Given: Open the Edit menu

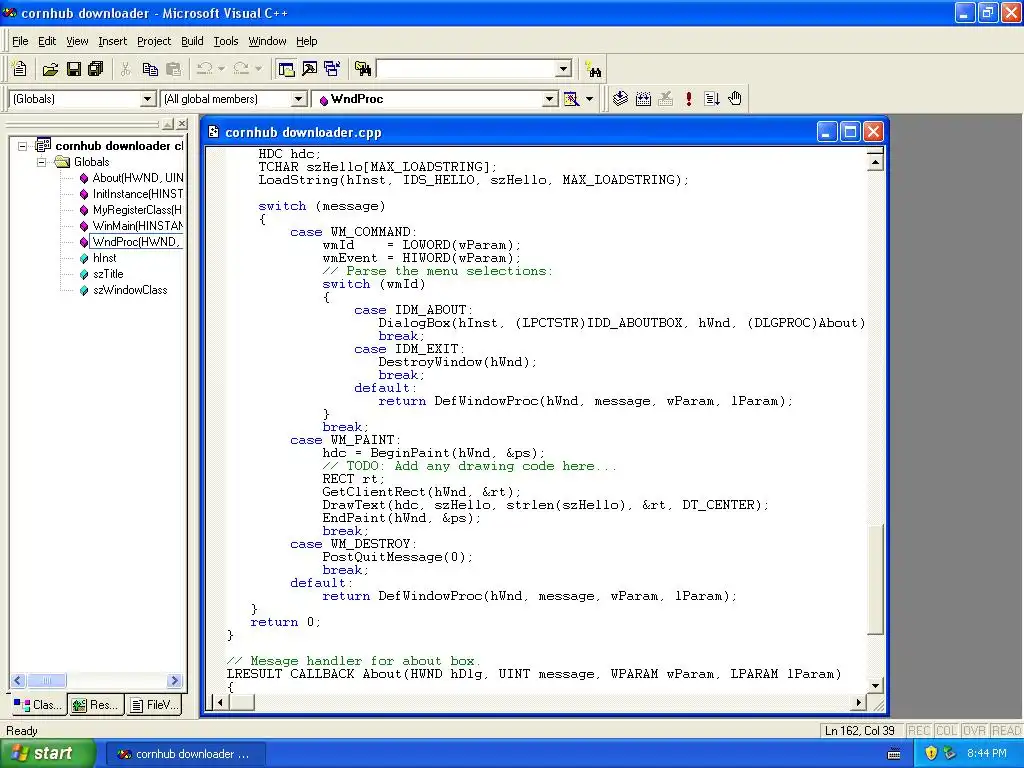Looking at the screenshot, I should tap(47, 41).
